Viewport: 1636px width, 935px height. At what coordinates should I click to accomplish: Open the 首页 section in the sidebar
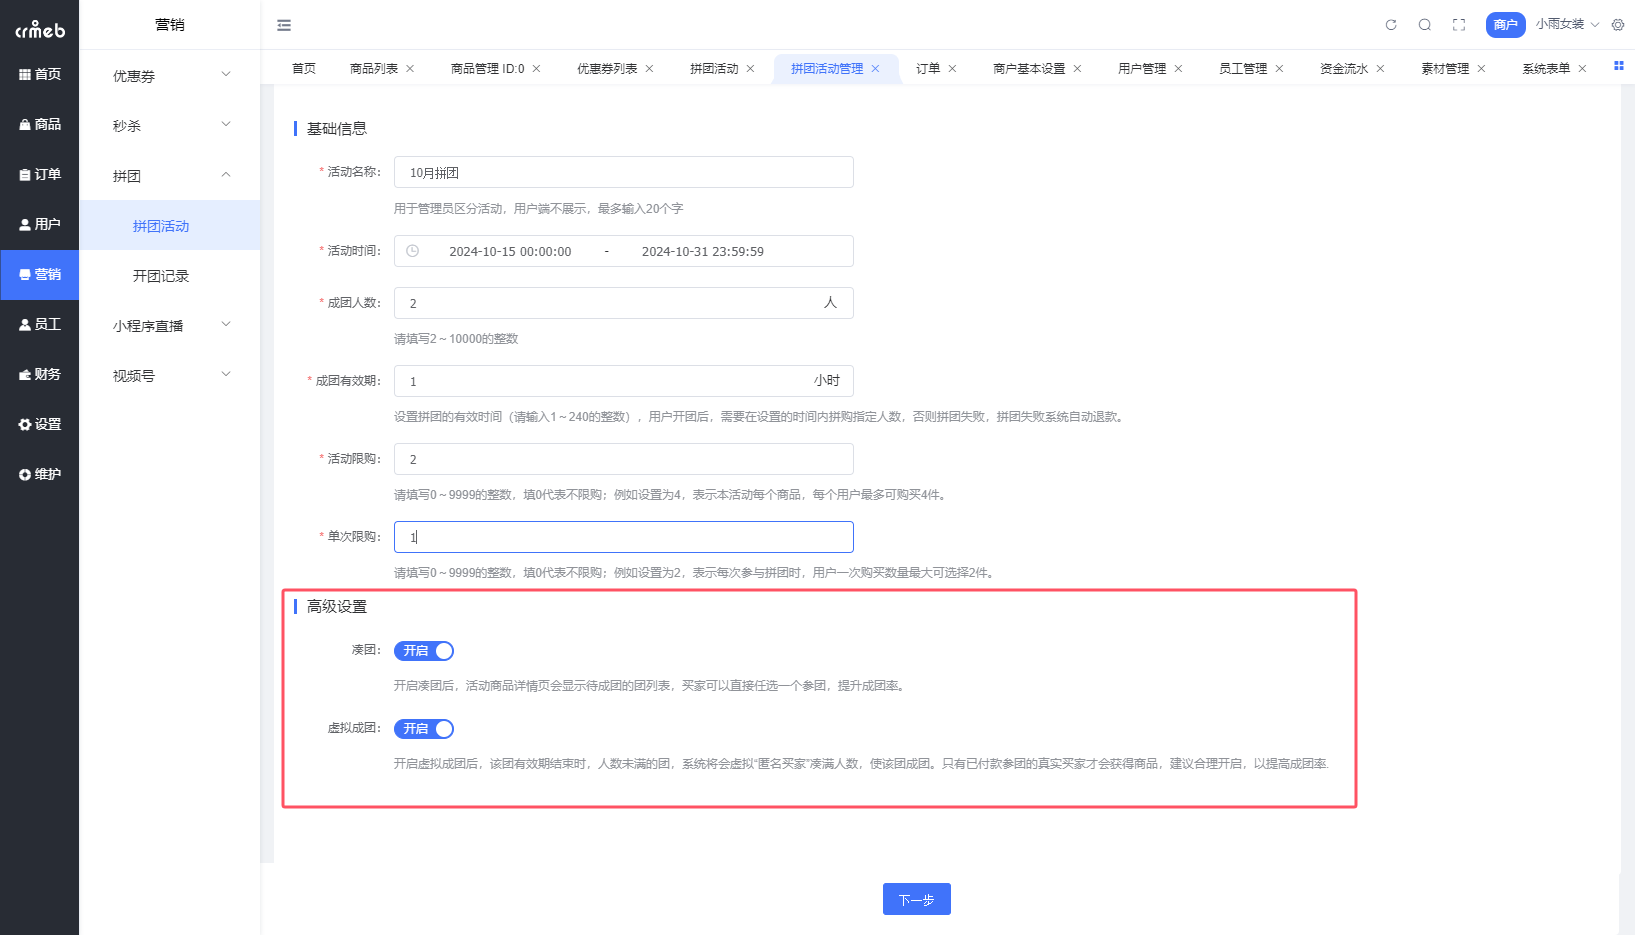40,74
